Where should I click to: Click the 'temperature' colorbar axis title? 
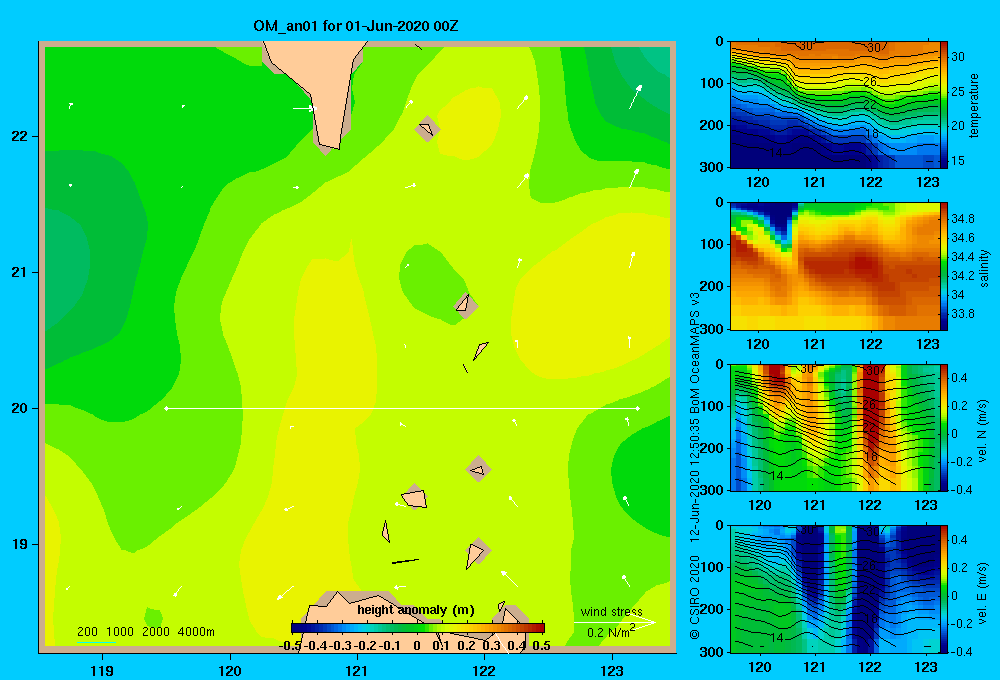pyautogui.click(x=974, y=105)
